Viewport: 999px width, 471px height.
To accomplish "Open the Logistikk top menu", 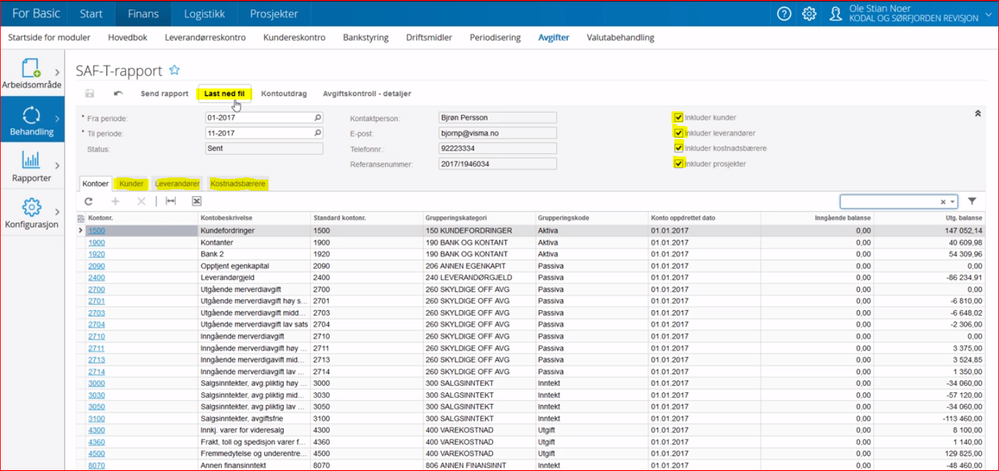I will tap(204, 14).
